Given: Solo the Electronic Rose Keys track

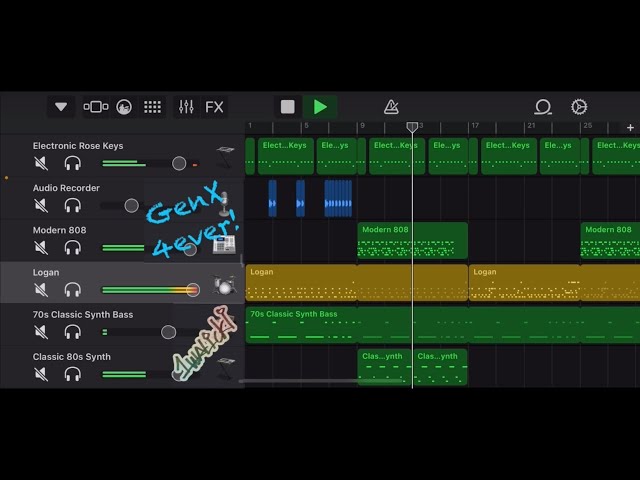Looking at the screenshot, I should click(73, 164).
